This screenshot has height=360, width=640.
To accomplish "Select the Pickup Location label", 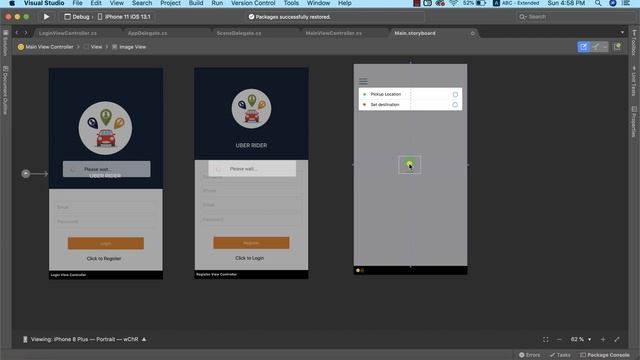I will click(386, 94).
